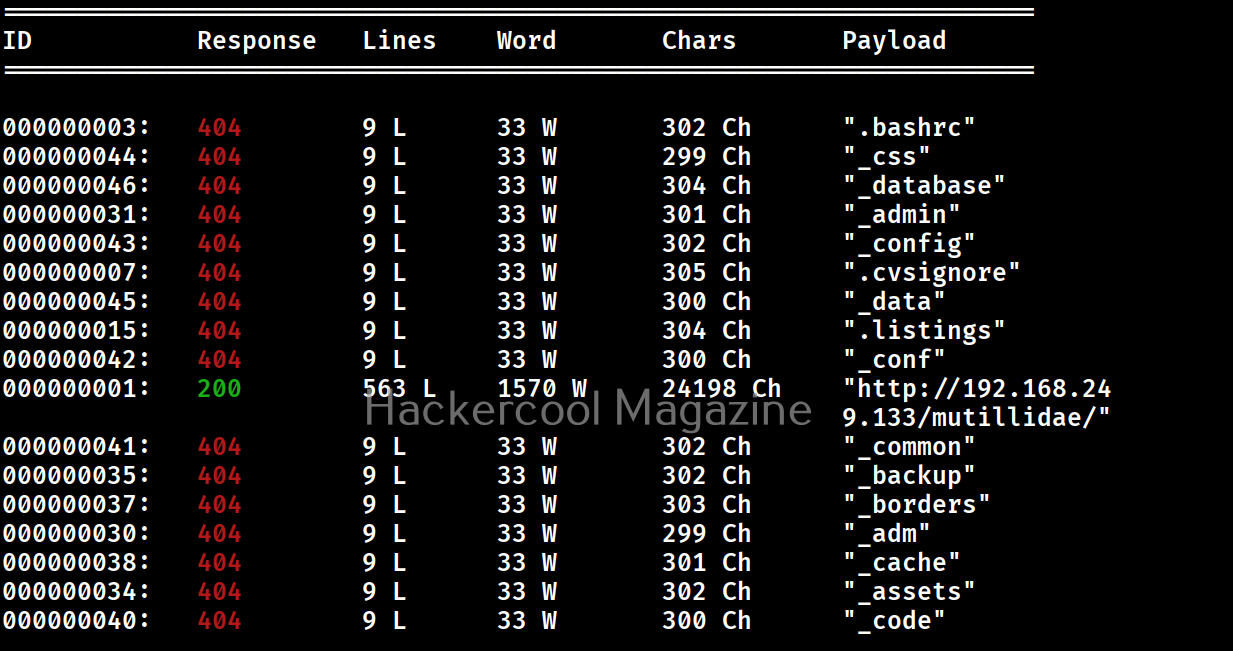1233x651 pixels.
Task: Select the "_database" payload entry
Action: tap(923, 186)
